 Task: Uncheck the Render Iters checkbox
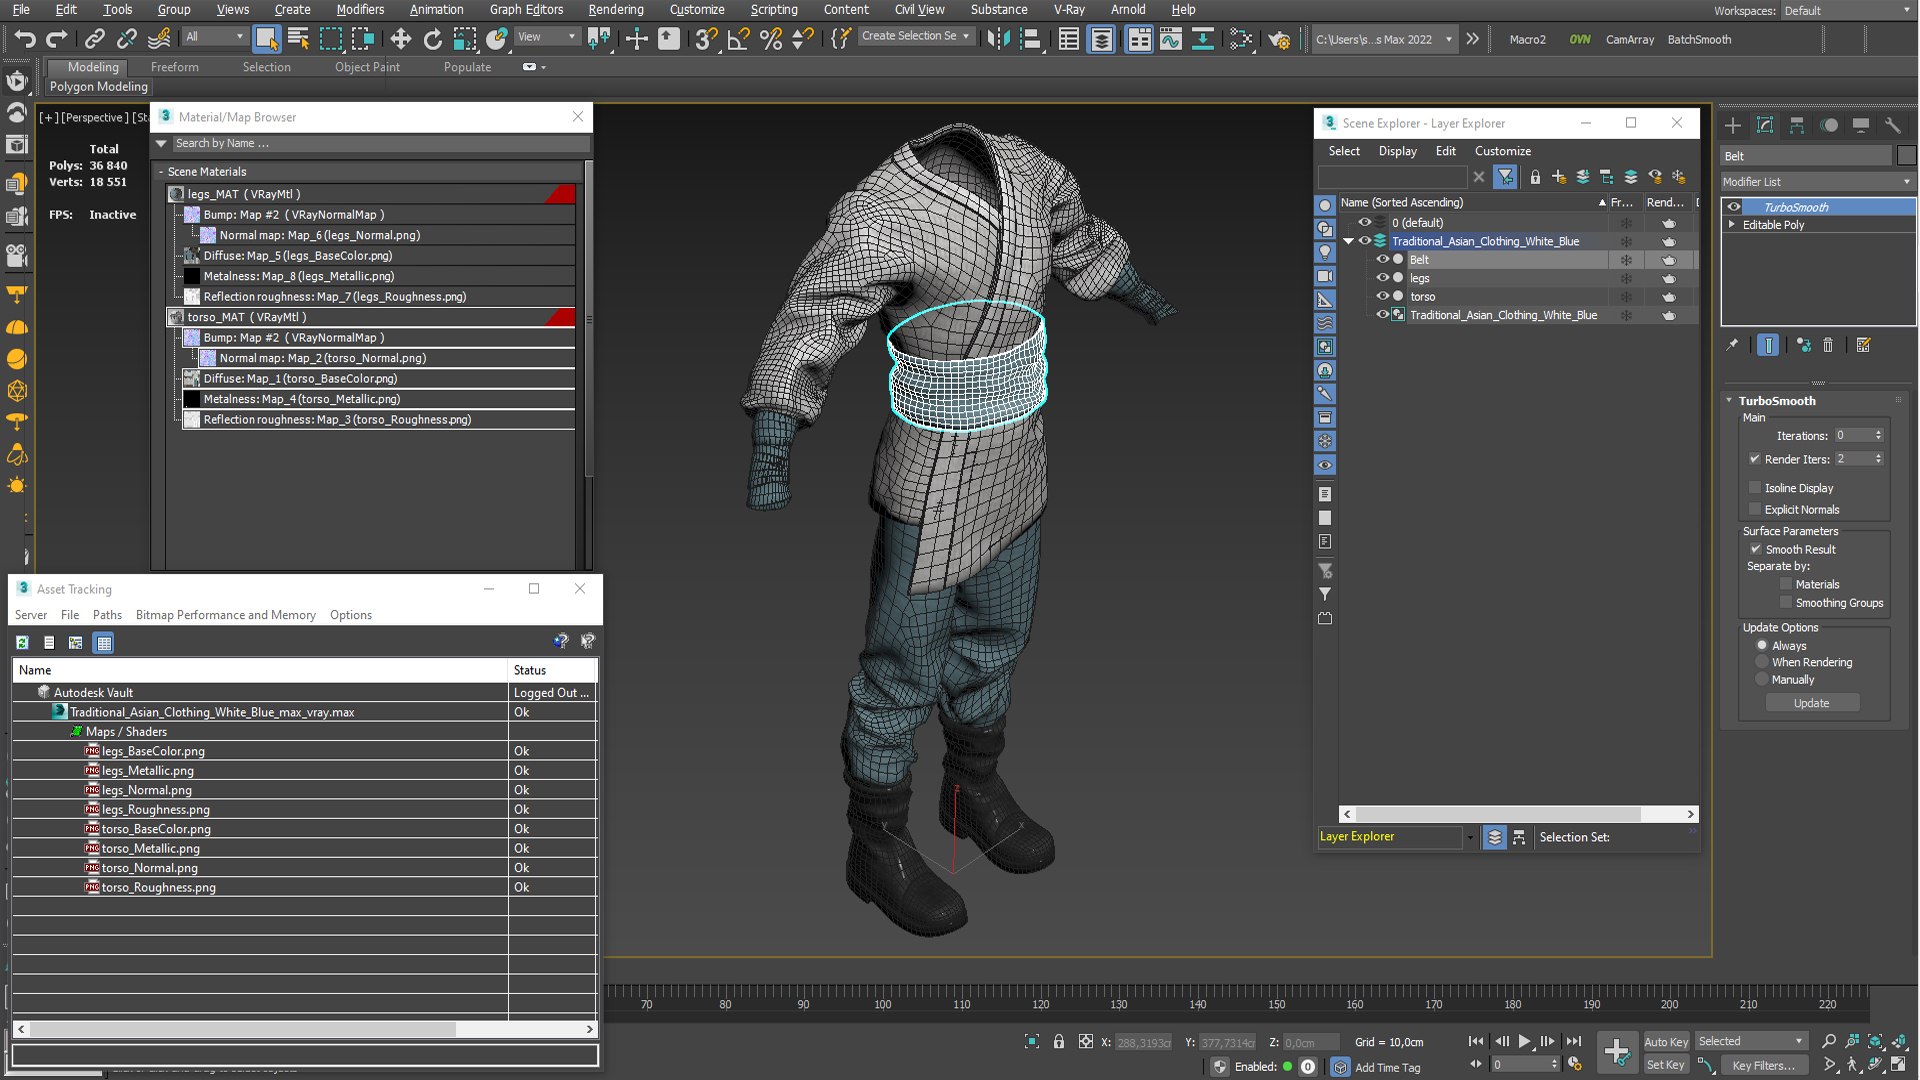[x=1755, y=459]
